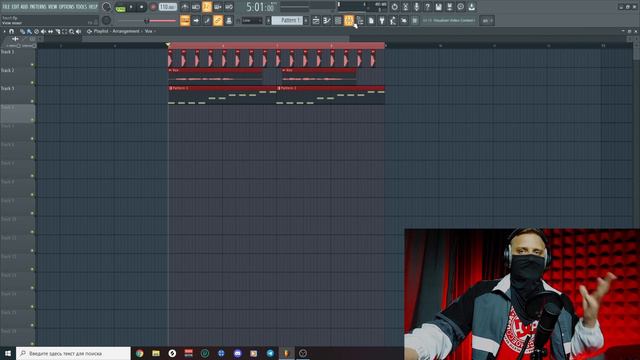Viewport: 640px width, 360px height.
Task: Toggle typing keyboard to piano icon
Action: coord(185,20)
